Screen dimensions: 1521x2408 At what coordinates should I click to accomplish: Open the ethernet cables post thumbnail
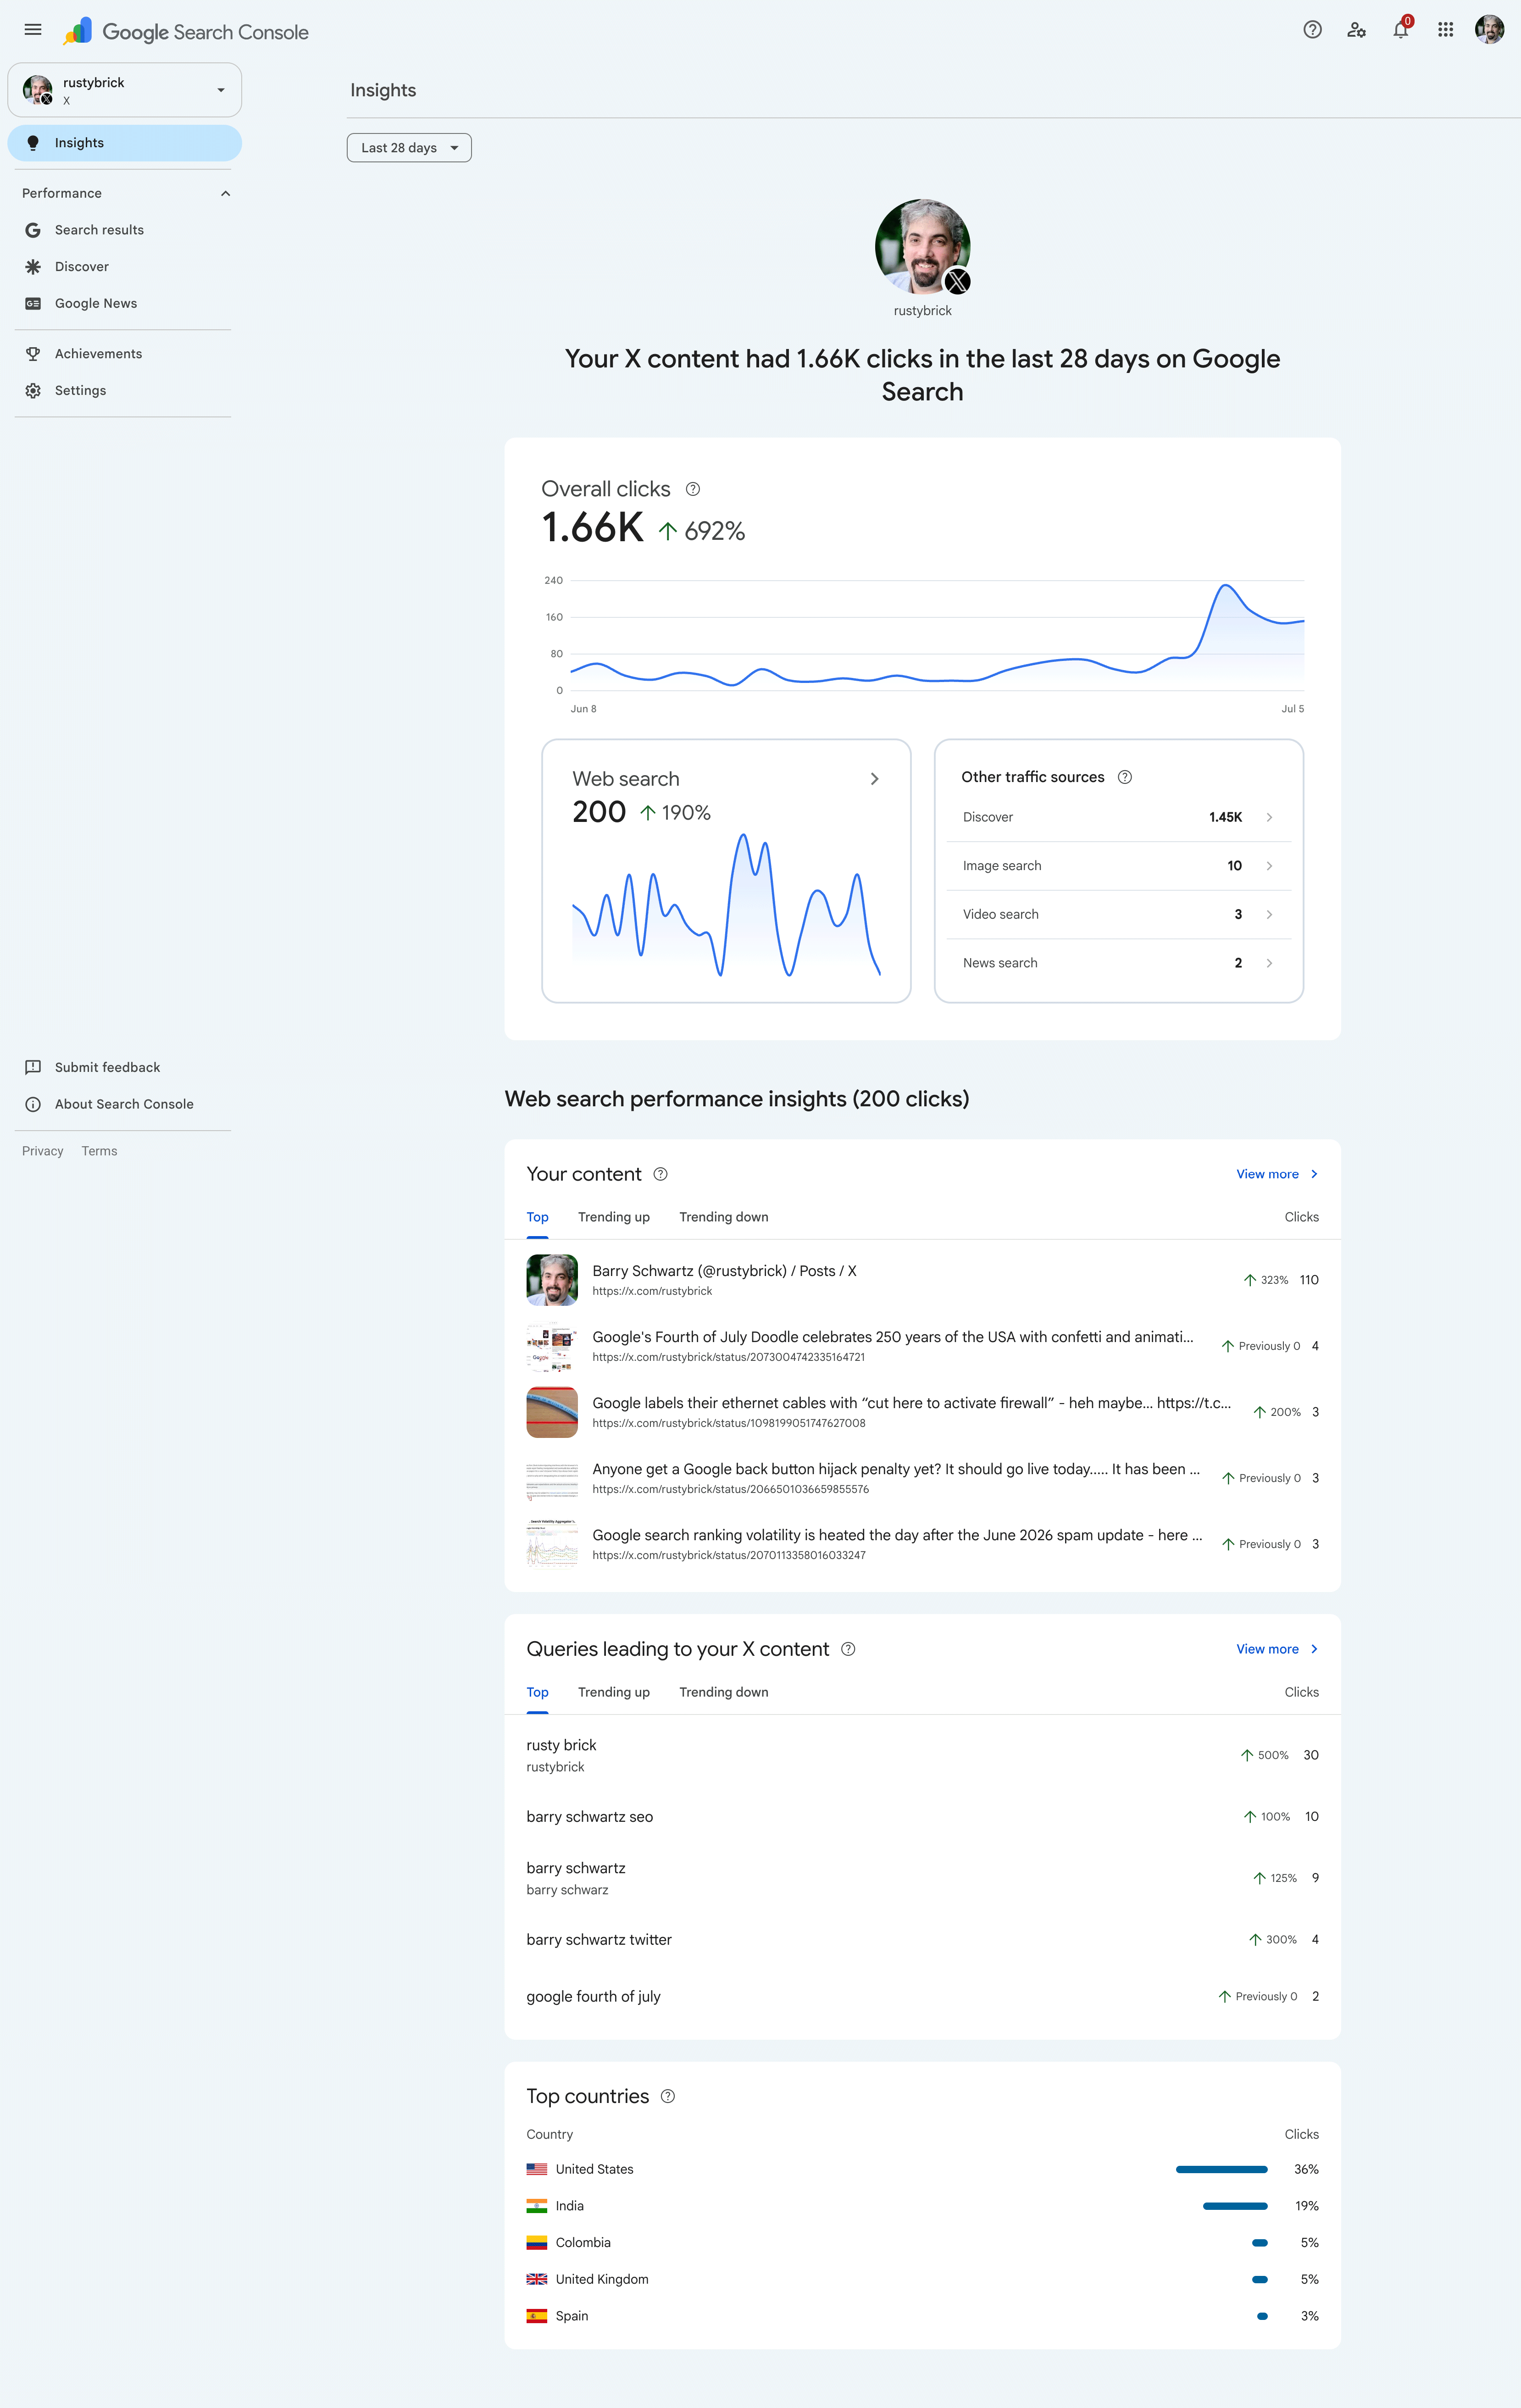pyautogui.click(x=552, y=1412)
